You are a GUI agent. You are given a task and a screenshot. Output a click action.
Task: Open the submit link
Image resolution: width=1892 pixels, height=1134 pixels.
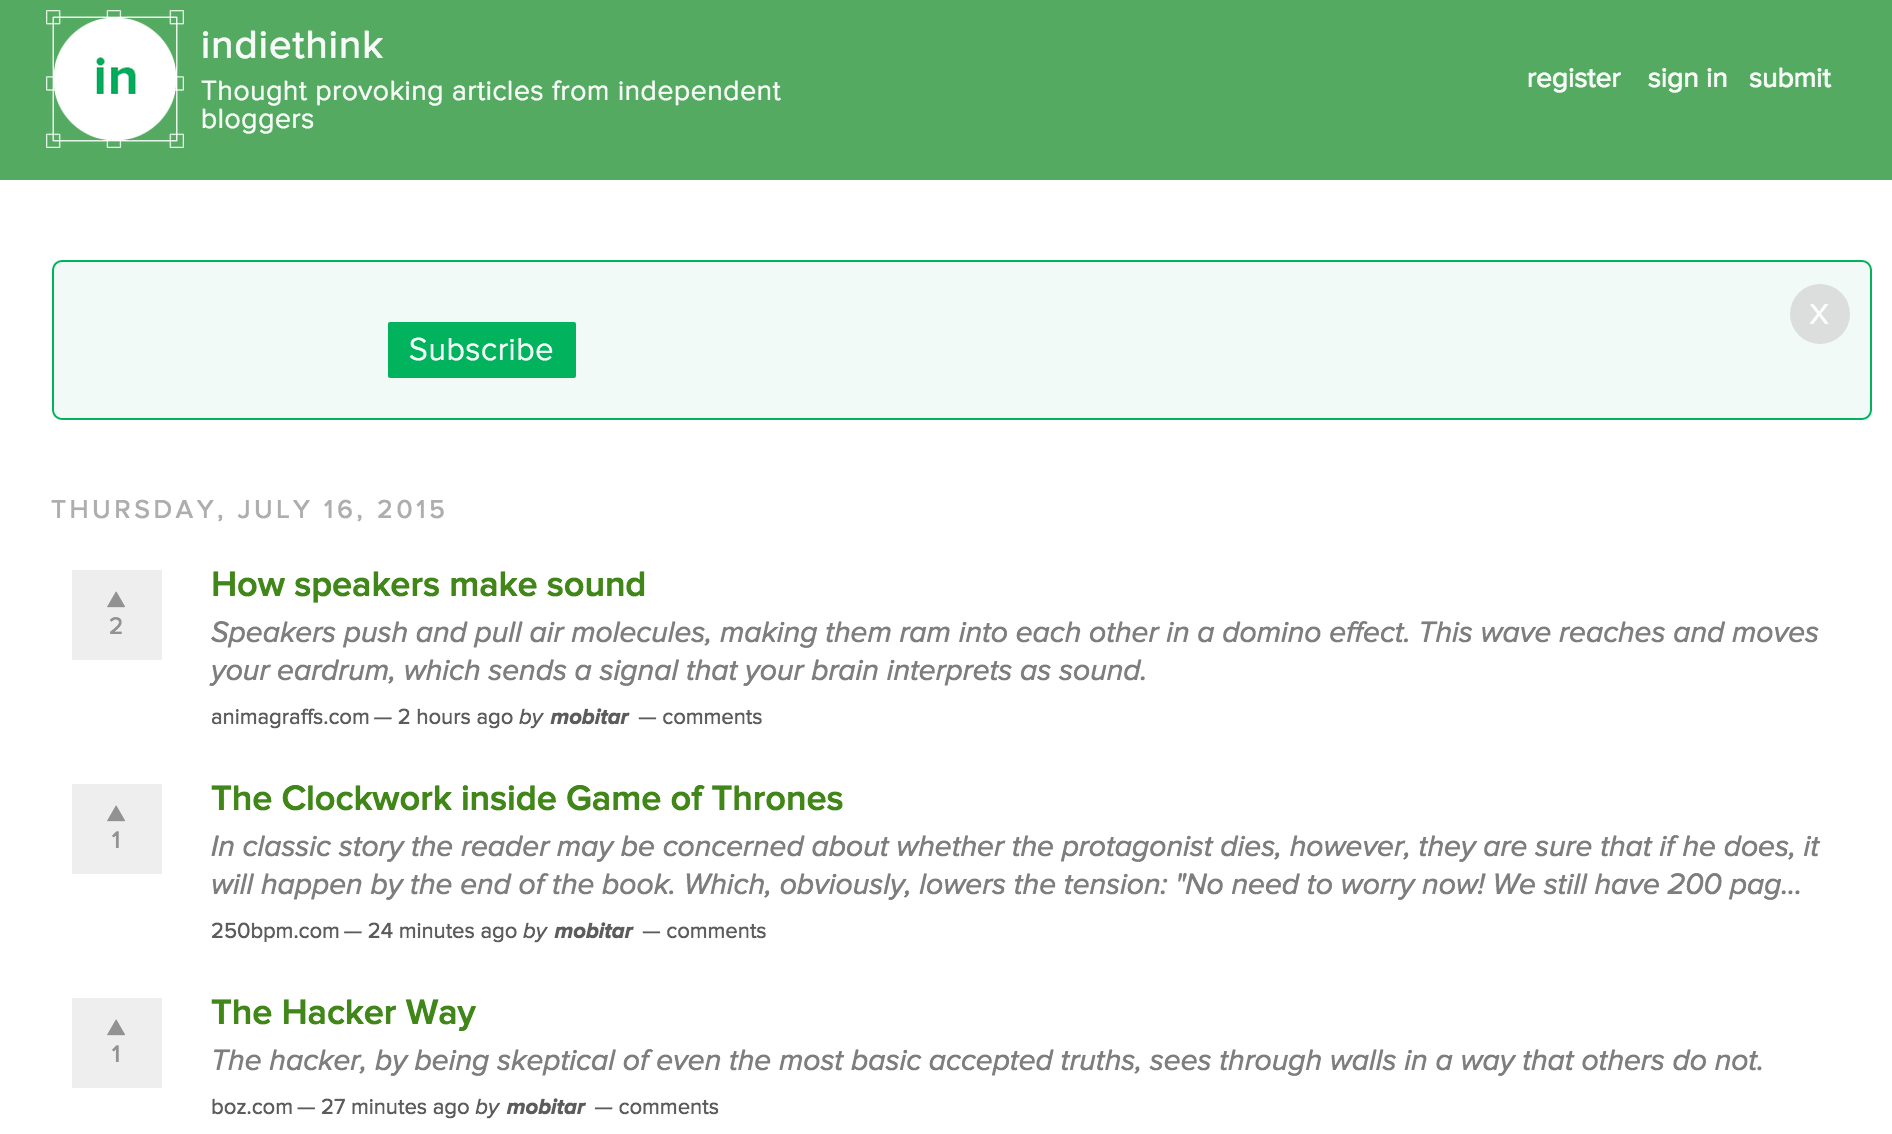tap(1789, 78)
